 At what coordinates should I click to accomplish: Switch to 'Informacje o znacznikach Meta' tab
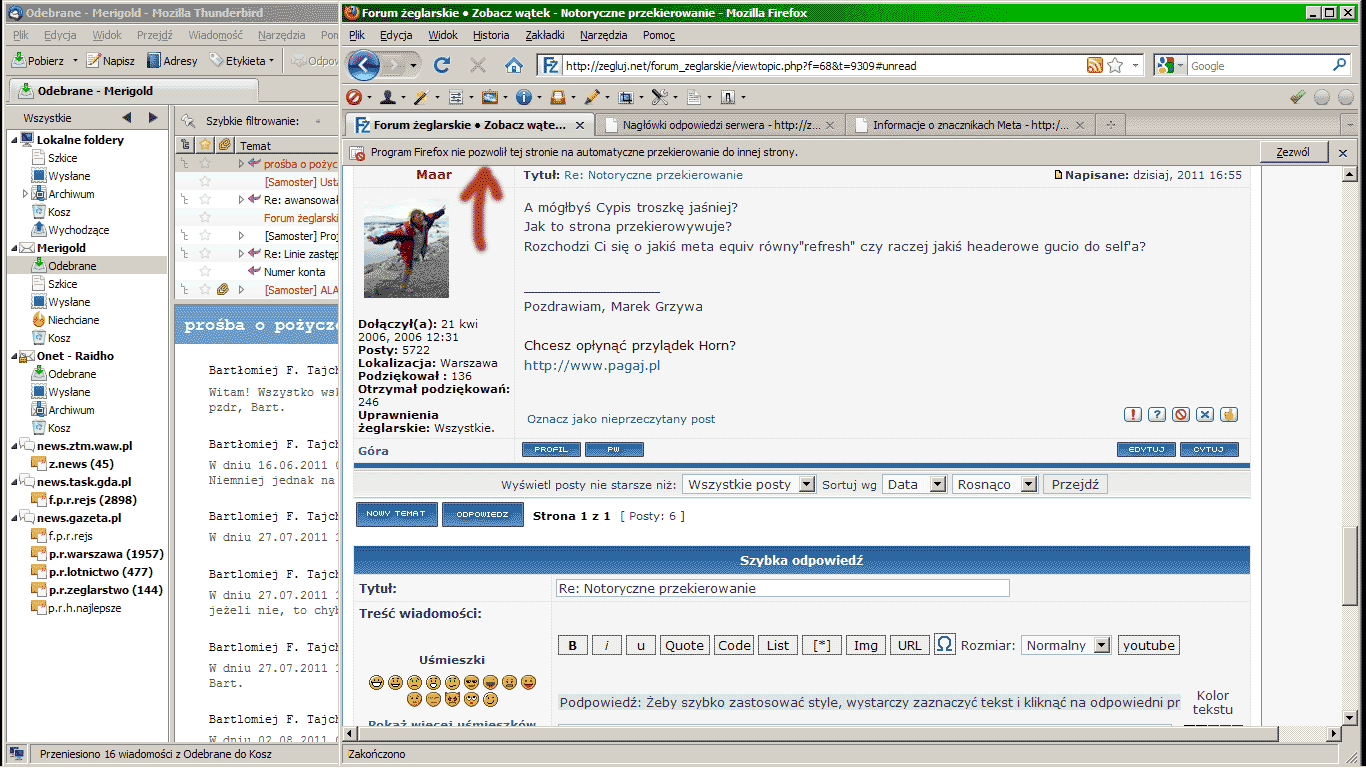click(970, 125)
